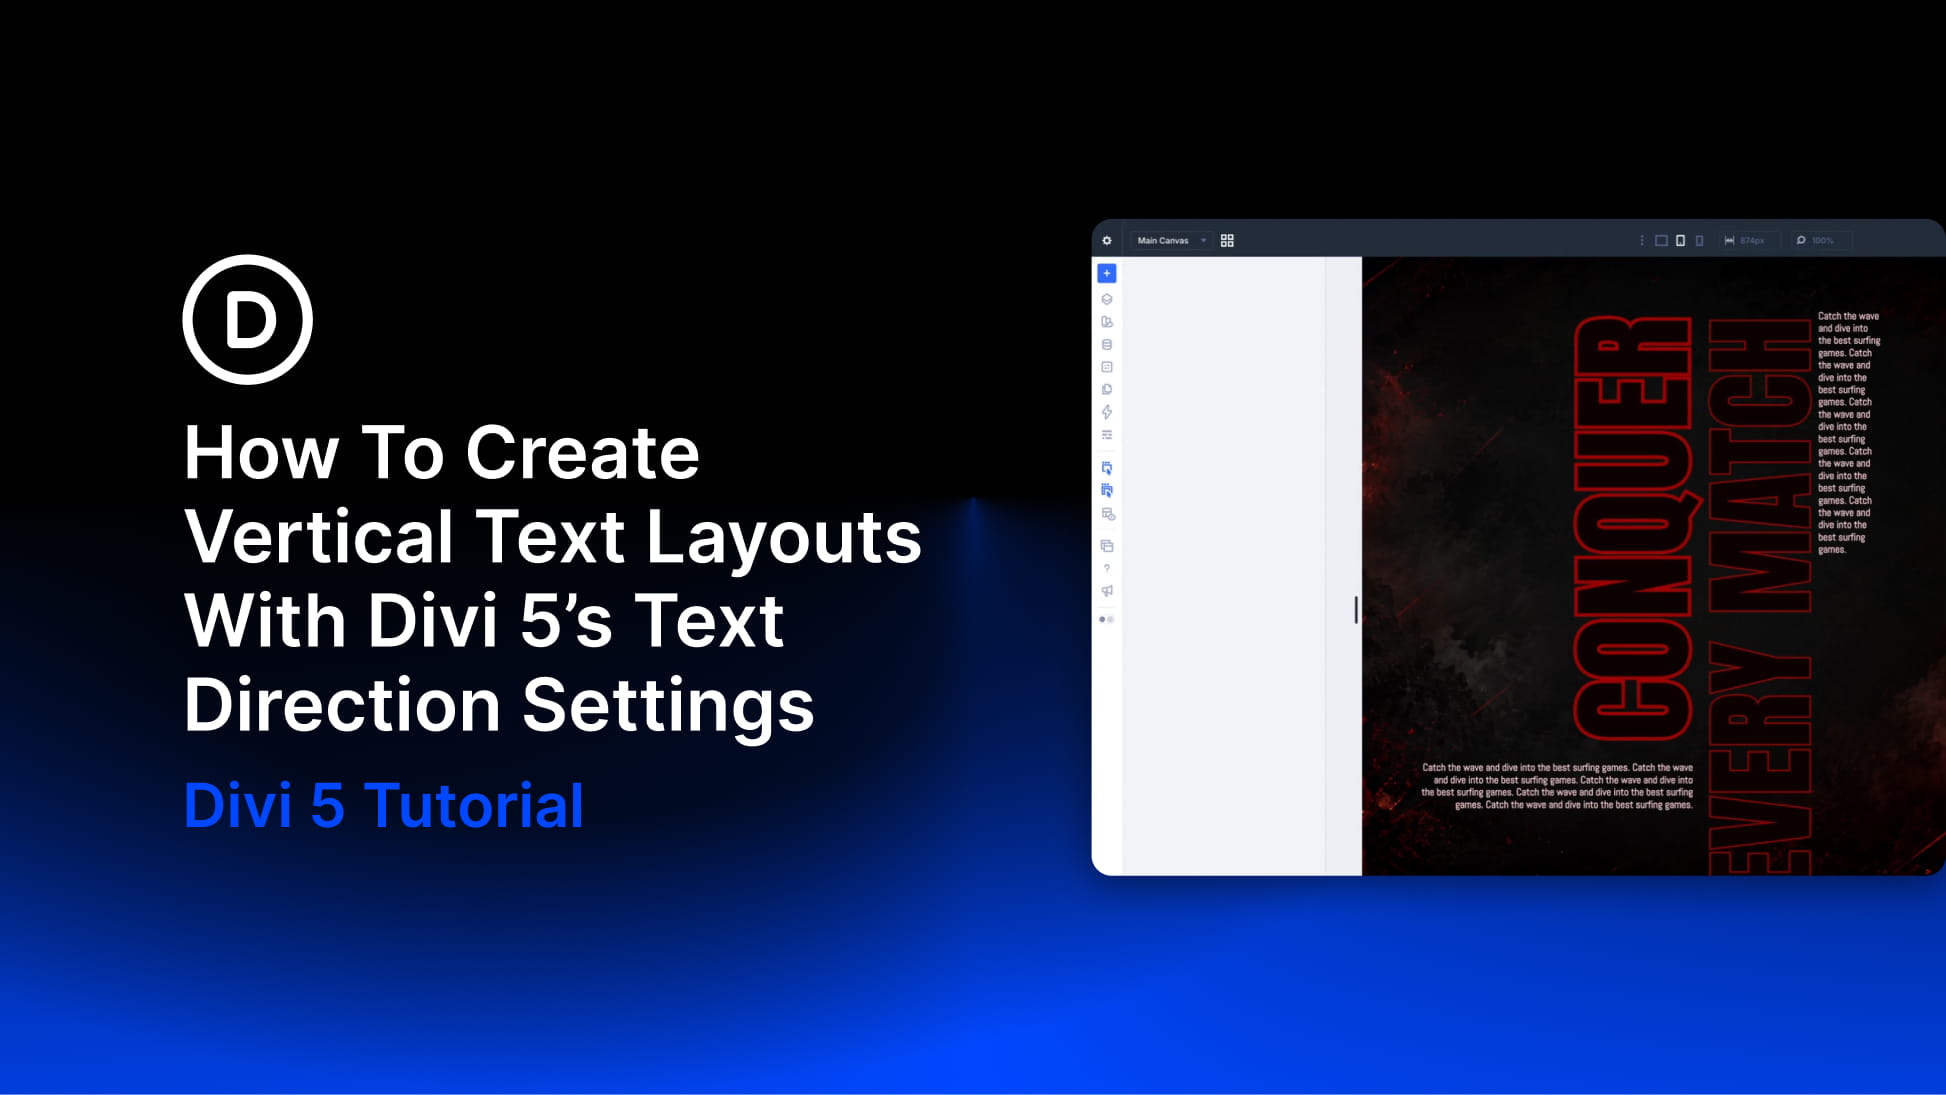Switch to tablet view icon

1681,240
